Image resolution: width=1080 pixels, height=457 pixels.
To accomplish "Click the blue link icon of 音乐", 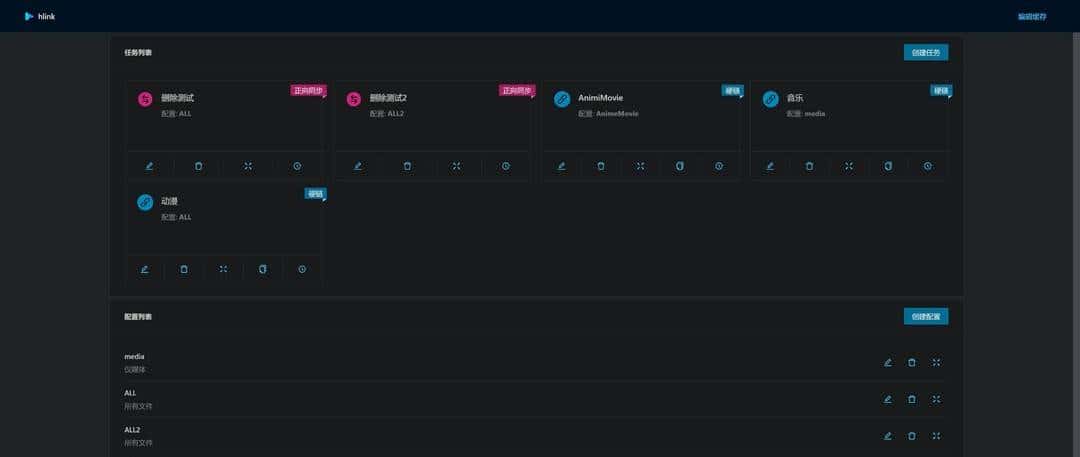I will point(771,99).
